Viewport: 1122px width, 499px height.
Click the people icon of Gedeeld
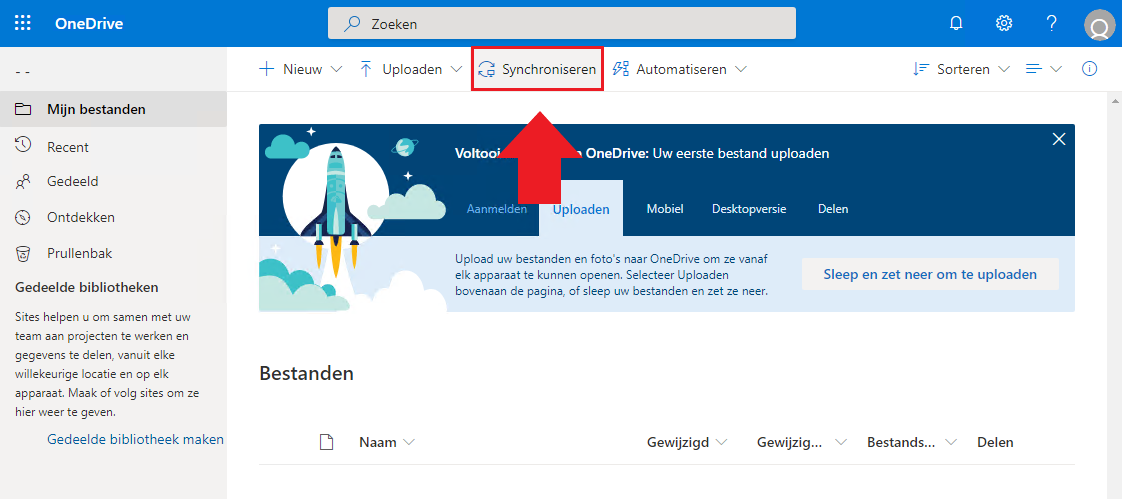pyautogui.click(x=23, y=182)
